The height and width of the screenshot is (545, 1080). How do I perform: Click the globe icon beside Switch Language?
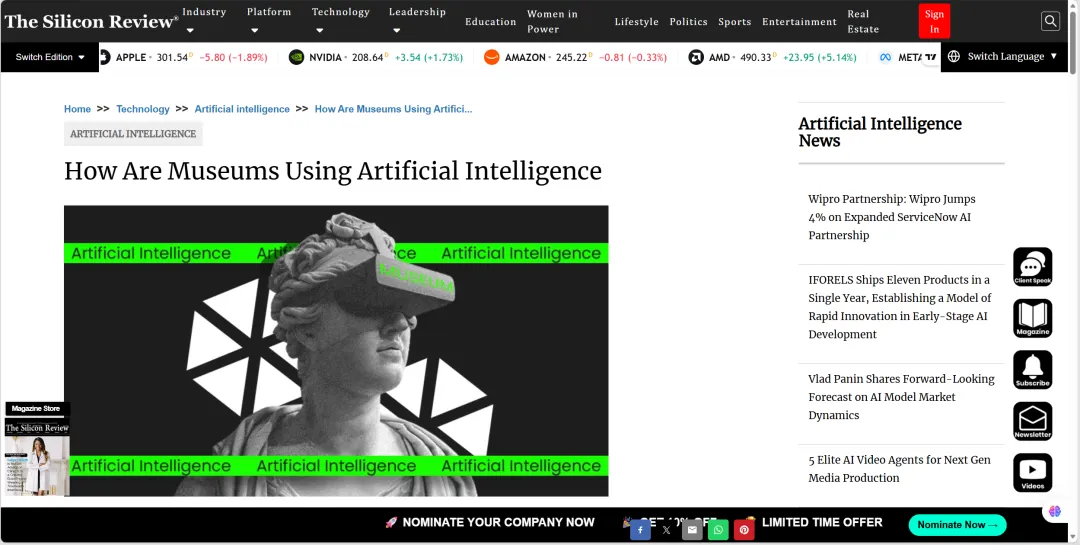(x=954, y=56)
